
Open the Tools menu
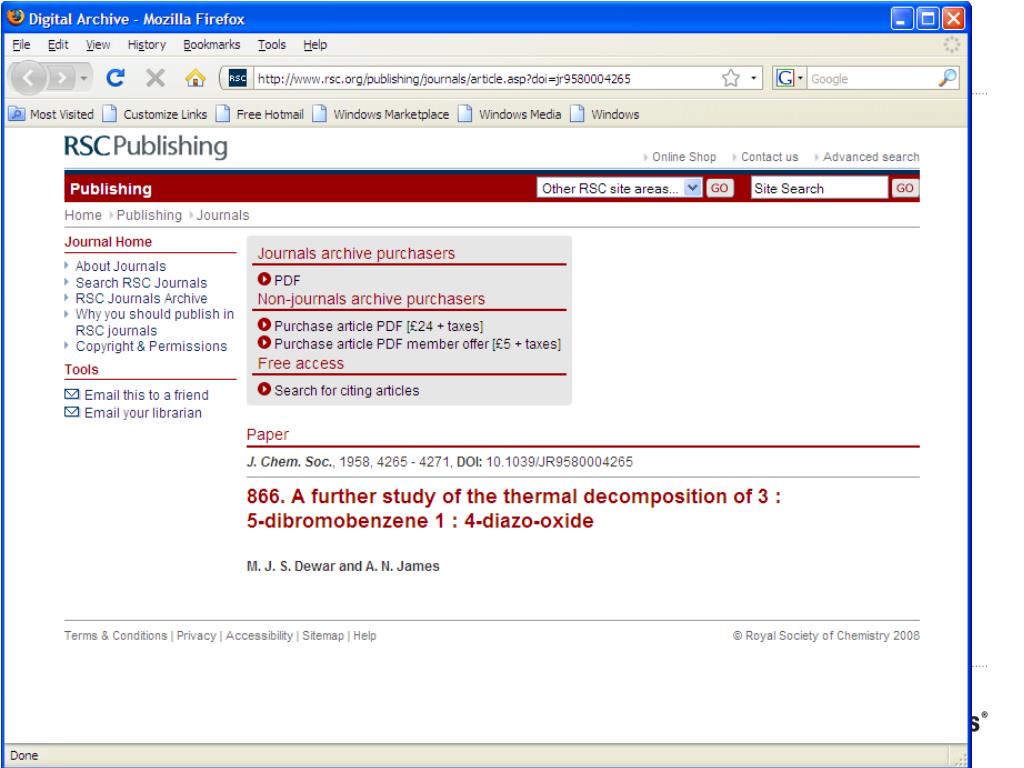pos(272,44)
